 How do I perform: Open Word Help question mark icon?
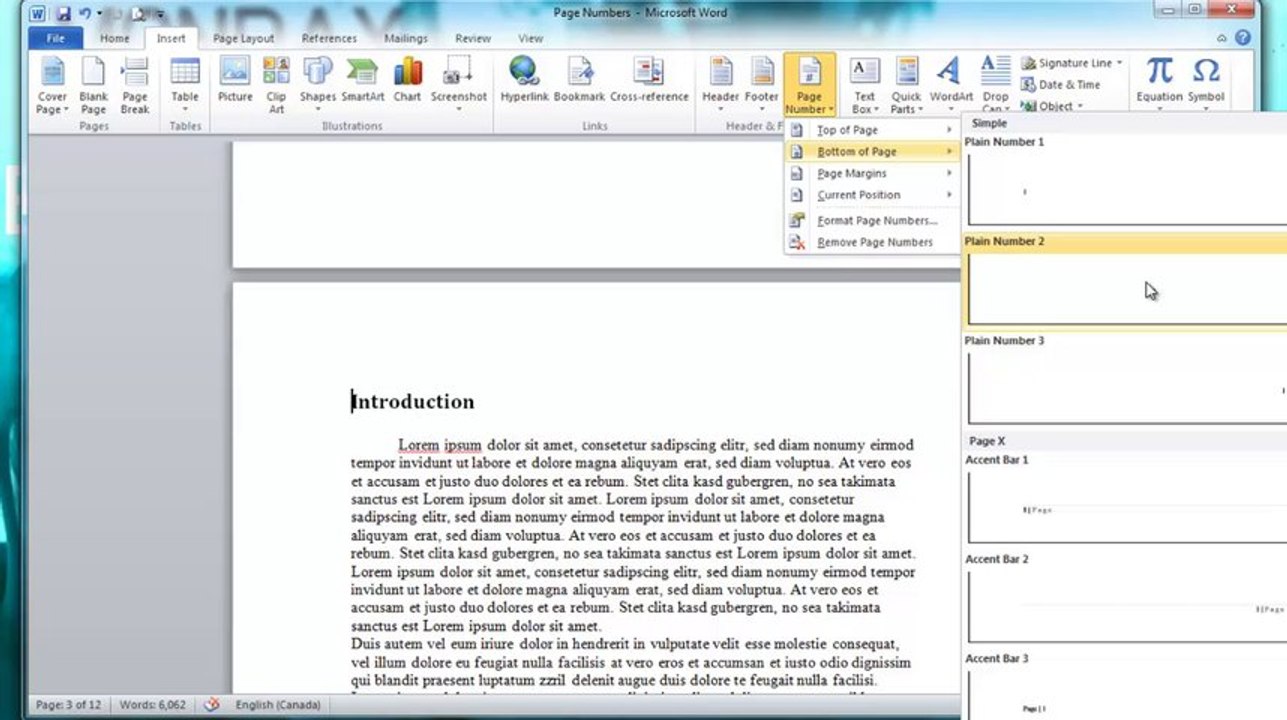coord(1243,38)
